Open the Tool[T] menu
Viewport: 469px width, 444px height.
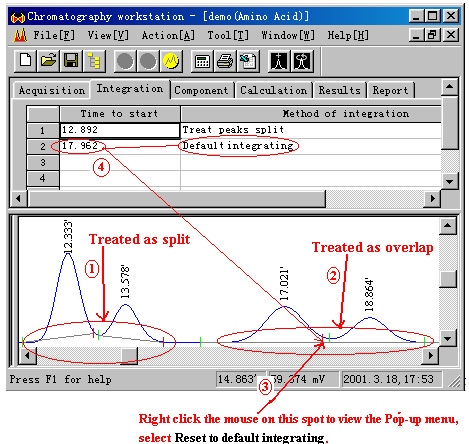[228, 35]
